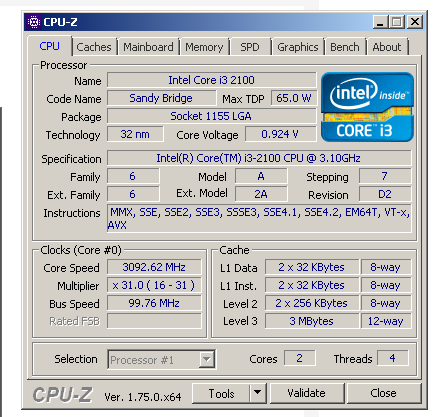Click the Validate button
The image size is (440, 417).
coord(307,393)
